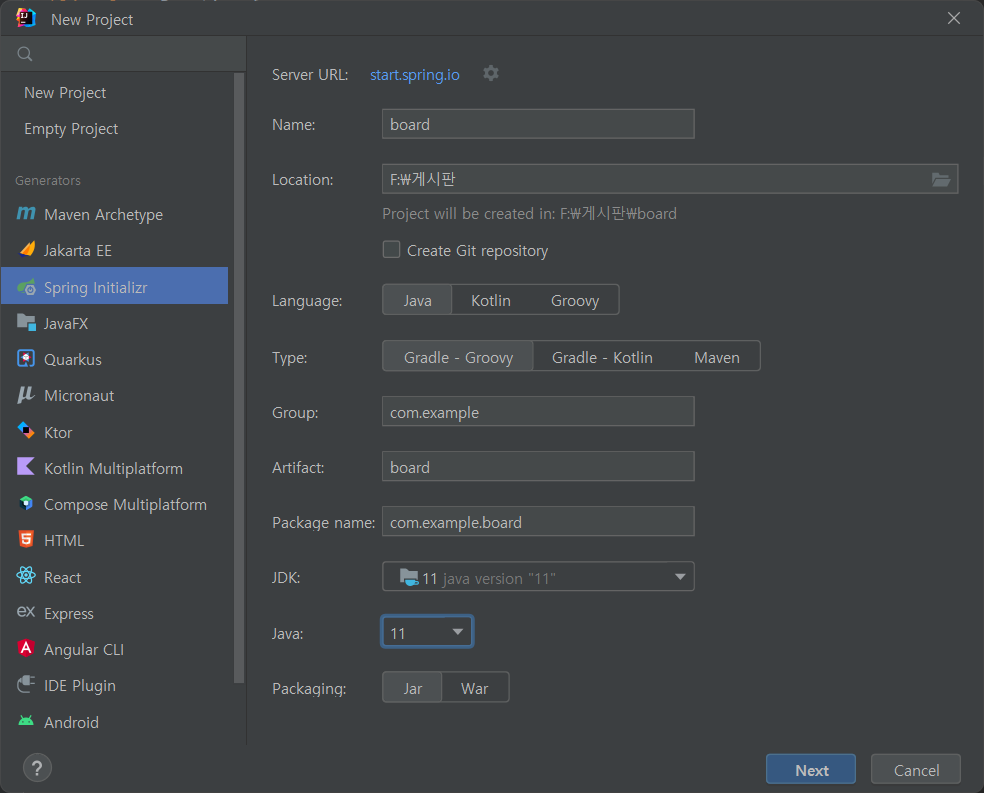Select Empty Project in sidebar
This screenshot has height=793, width=984.
click(71, 129)
